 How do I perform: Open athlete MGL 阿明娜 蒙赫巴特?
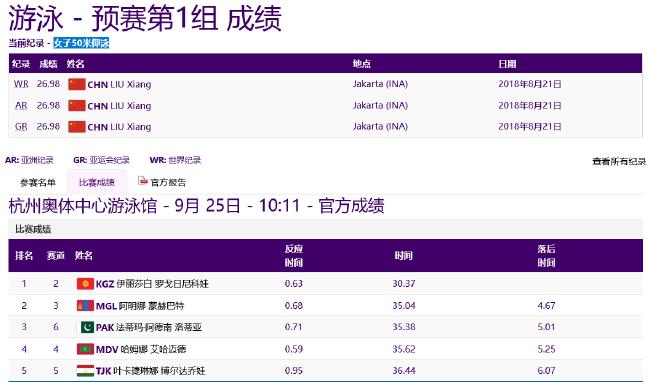140,306
